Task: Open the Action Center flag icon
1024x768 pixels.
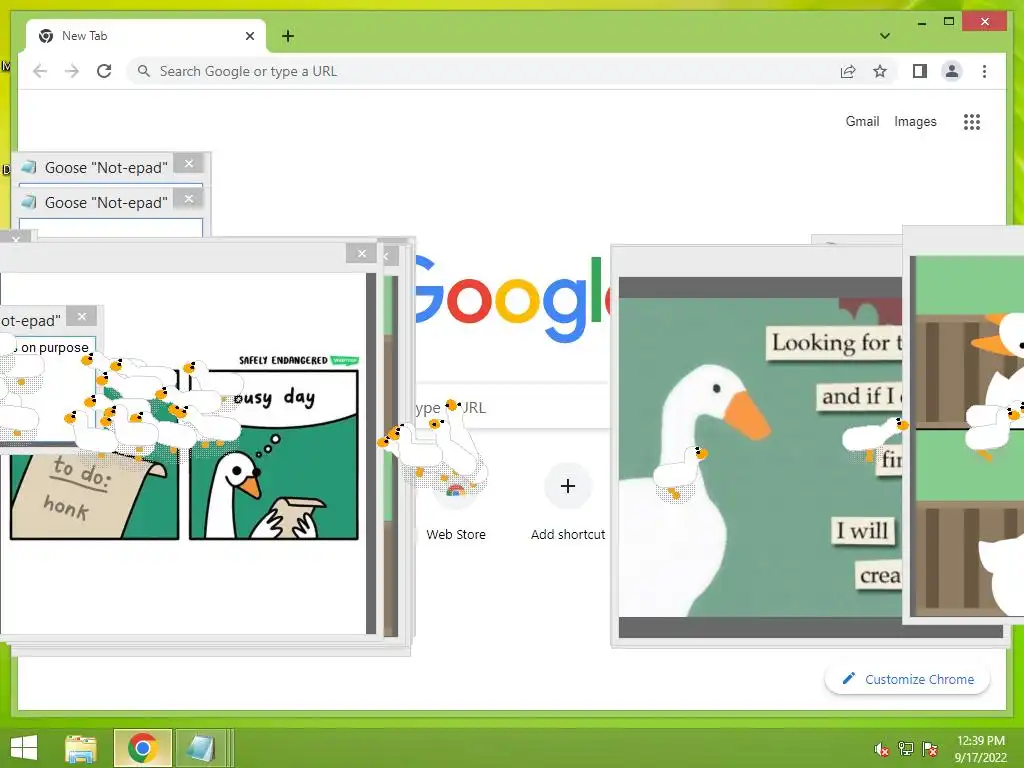Action: [x=930, y=749]
